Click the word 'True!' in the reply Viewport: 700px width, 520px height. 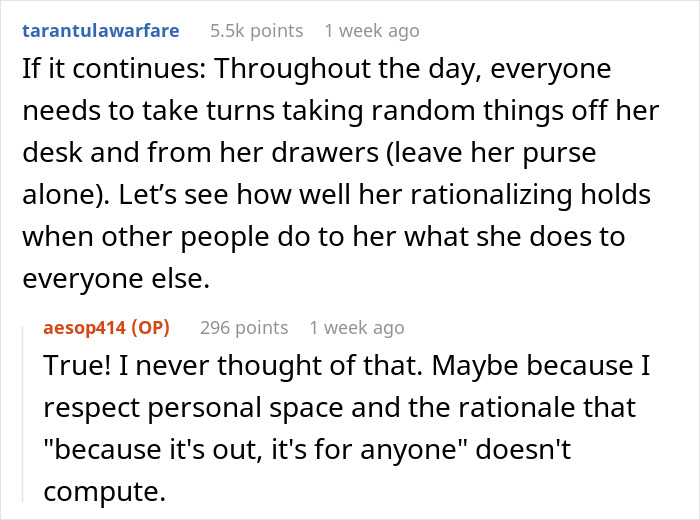coord(73,367)
